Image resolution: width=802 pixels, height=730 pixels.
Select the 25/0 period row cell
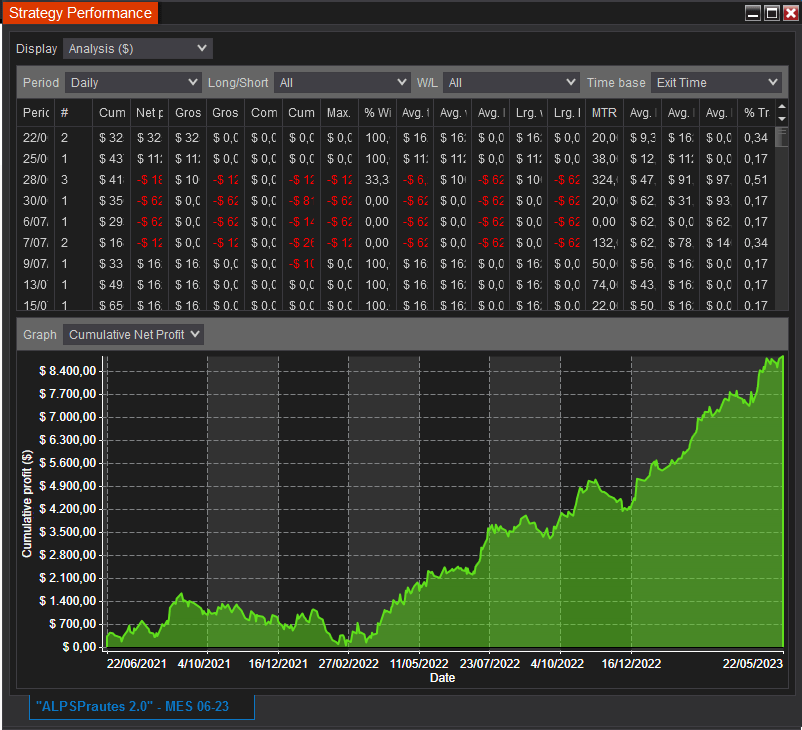(35, 159)
